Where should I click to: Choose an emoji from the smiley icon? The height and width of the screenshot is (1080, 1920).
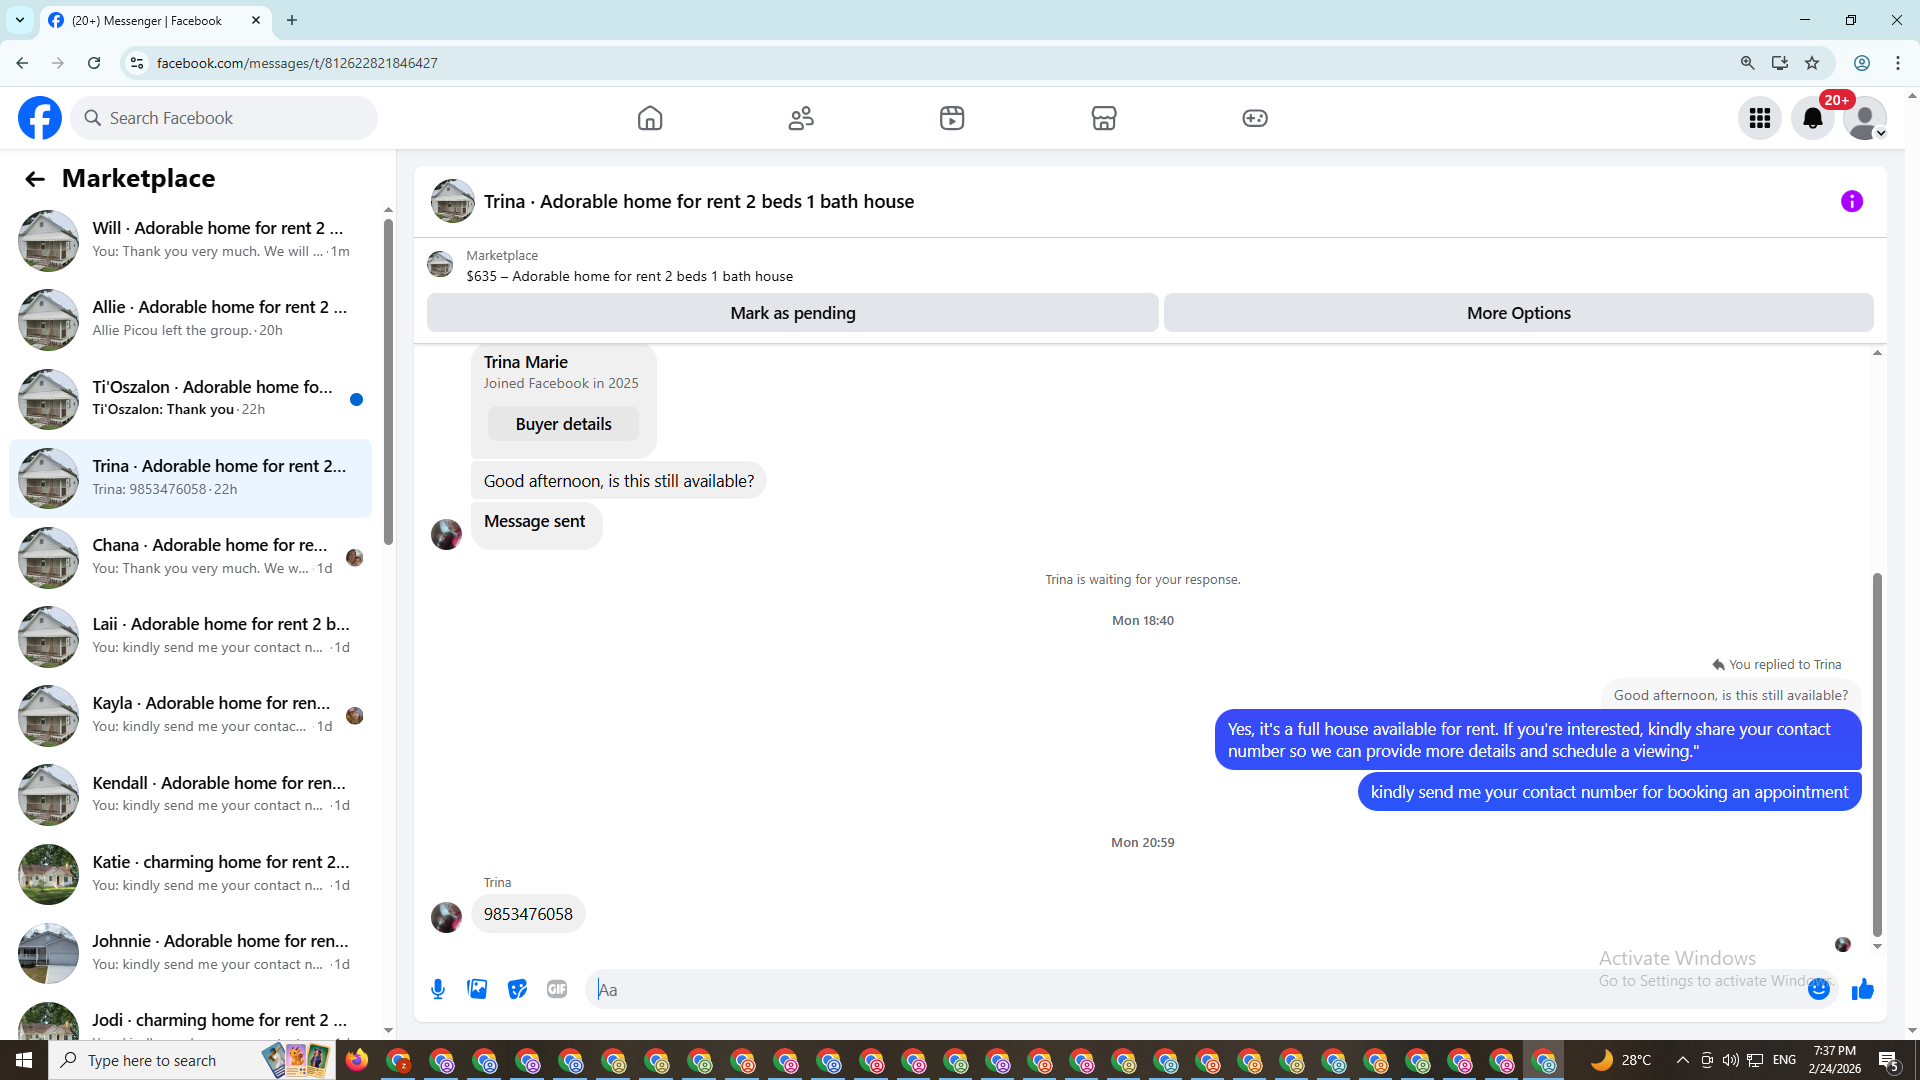pyautogui.click(x=1818, y=989)
